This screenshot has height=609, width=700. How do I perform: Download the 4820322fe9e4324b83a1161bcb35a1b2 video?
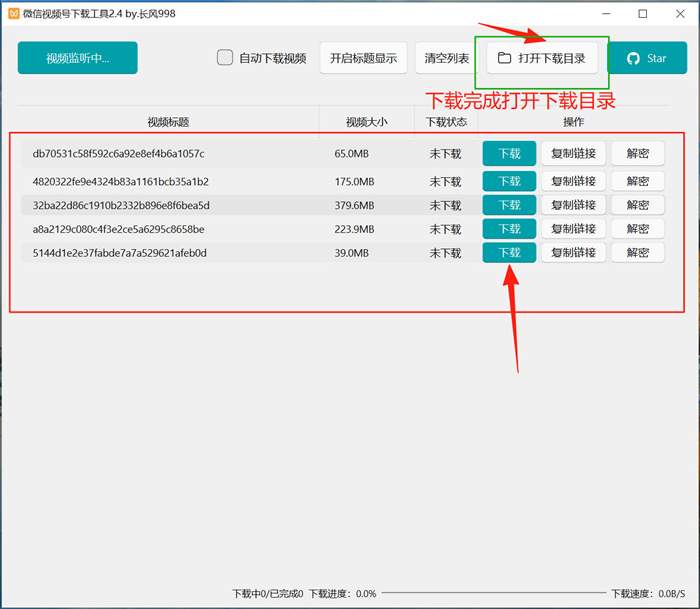click(x=509, y=181)
